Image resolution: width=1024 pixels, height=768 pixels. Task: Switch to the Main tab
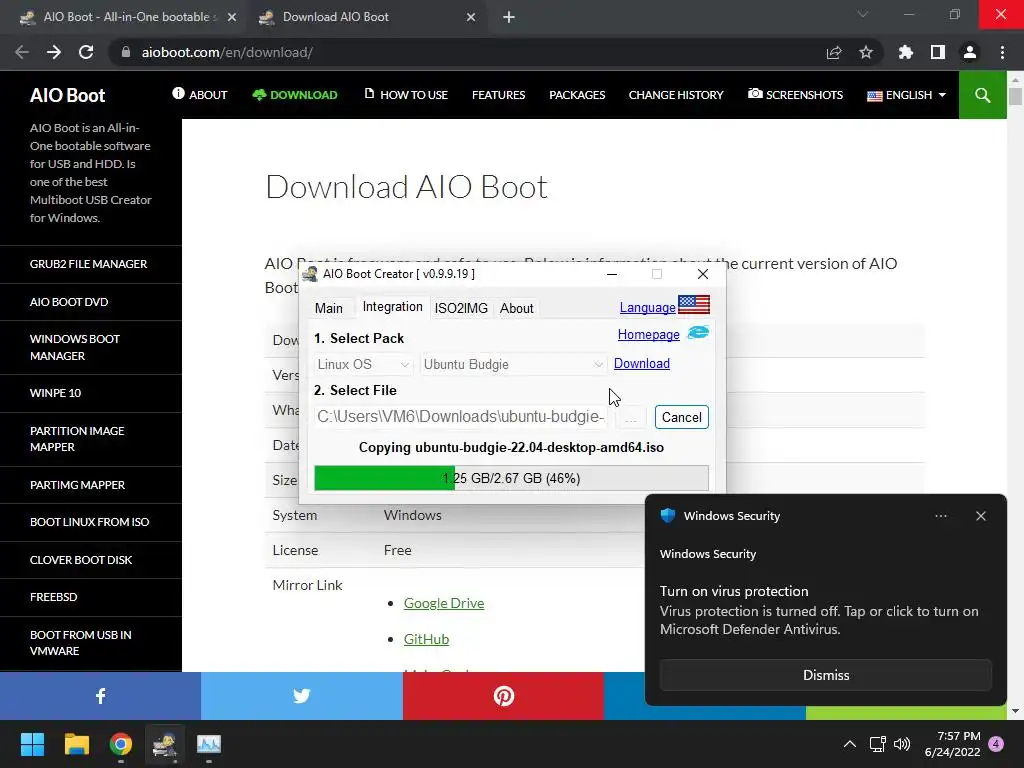328,308
